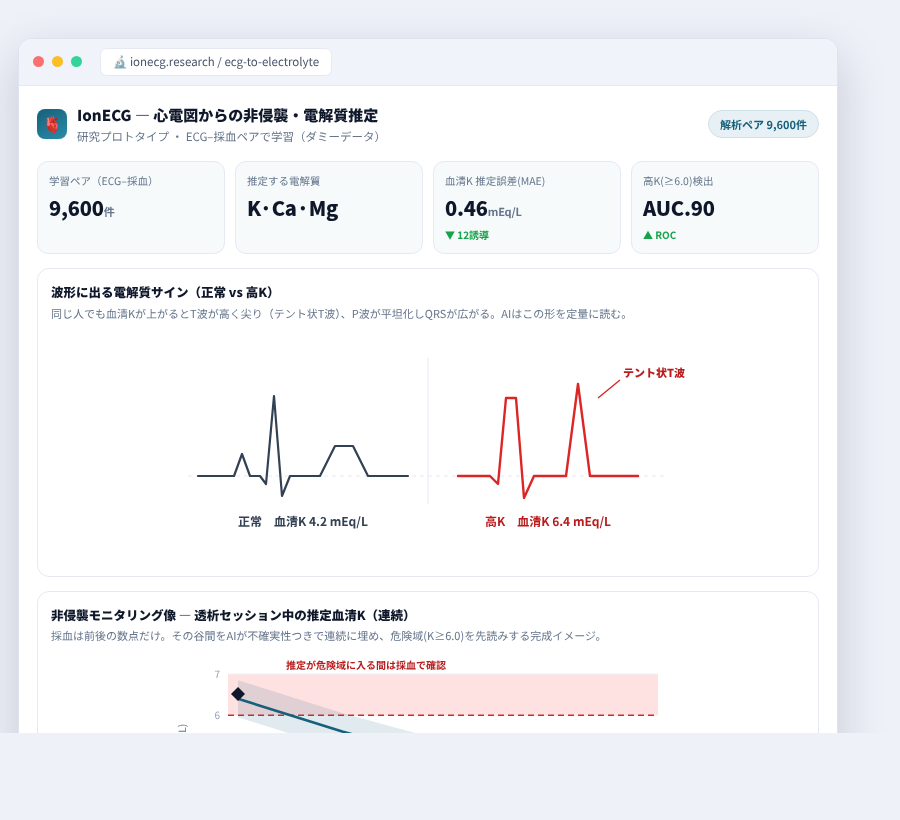
Task: Click the 高K(≥6.0)検出 card label
Action: 678,181
